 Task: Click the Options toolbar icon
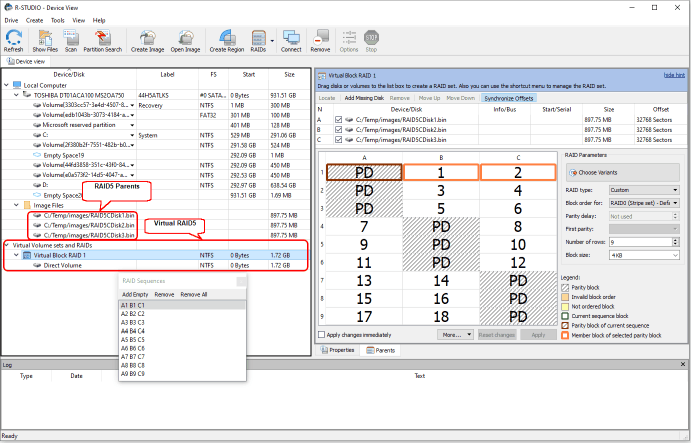pyautogui.click(x=349, y=41)
